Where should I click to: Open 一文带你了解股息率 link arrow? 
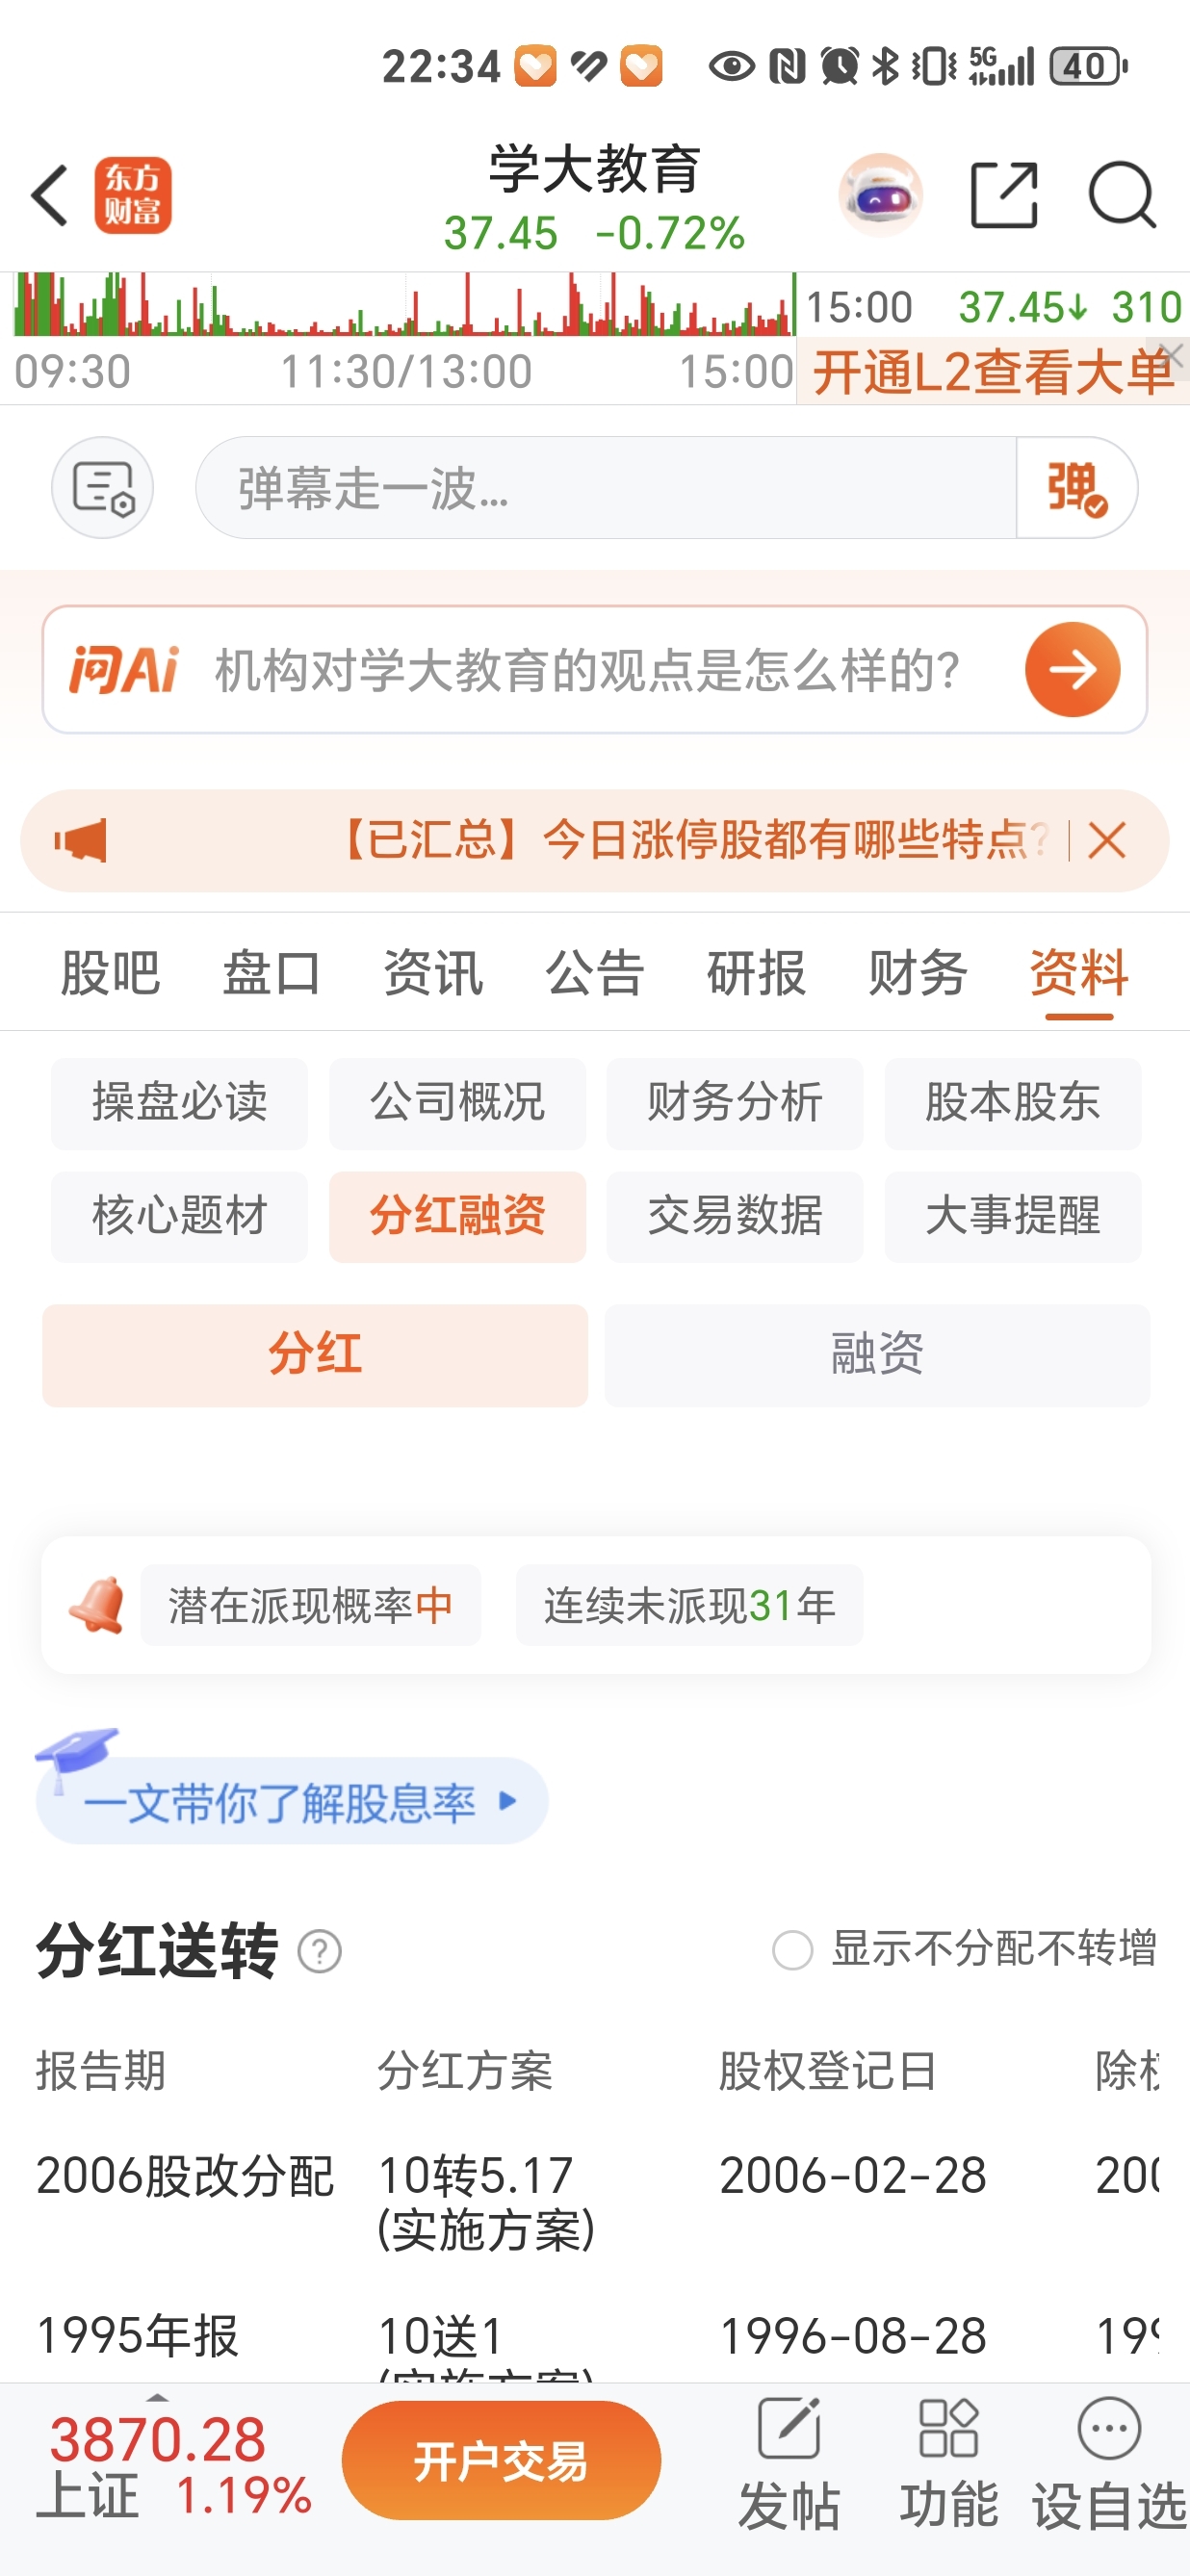(x=507, y=1801)
